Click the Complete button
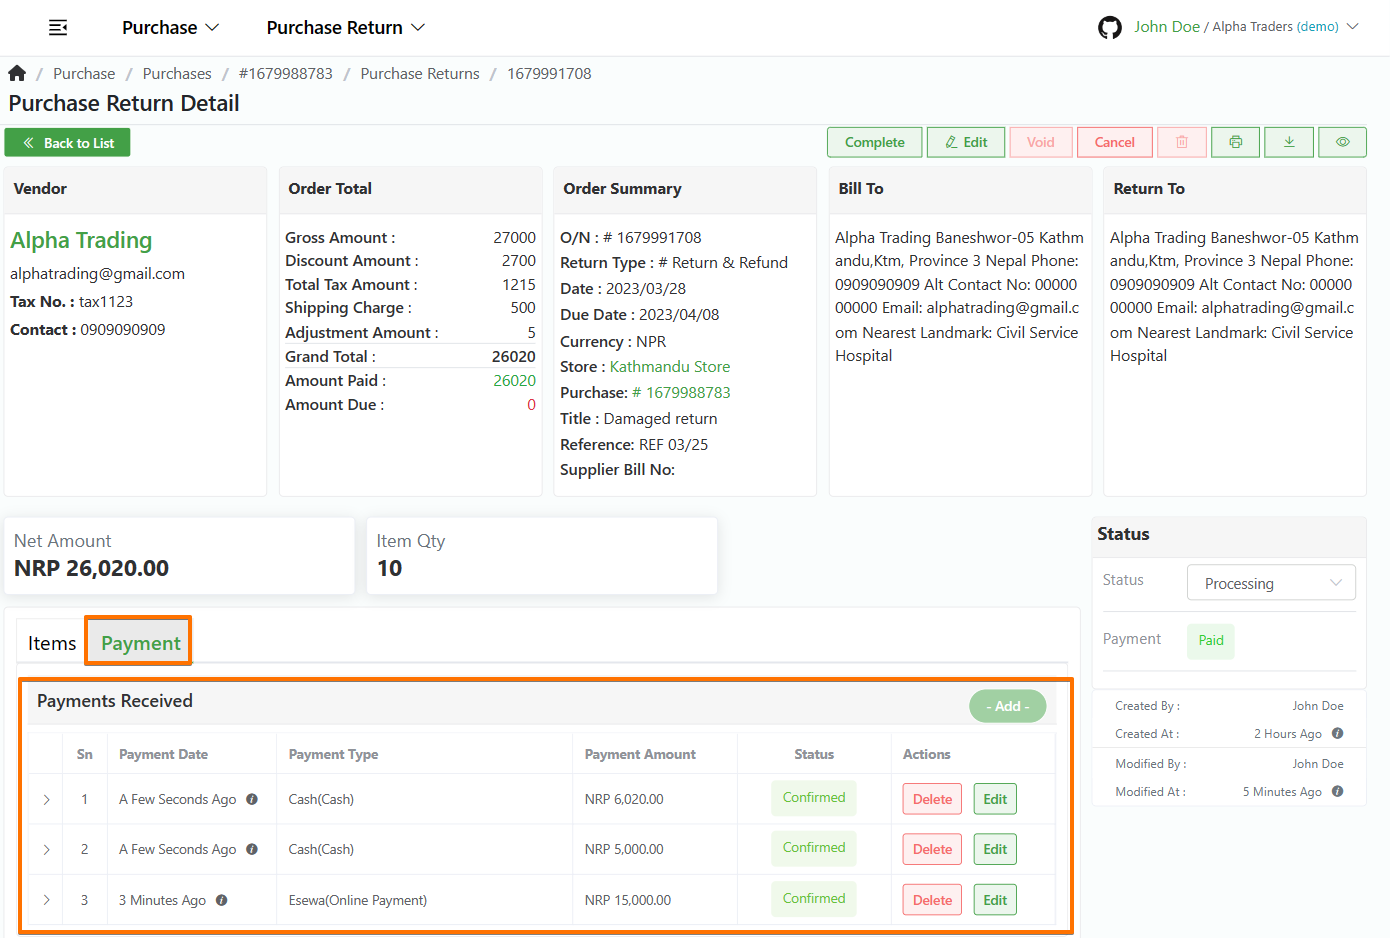 coord(875,142)
